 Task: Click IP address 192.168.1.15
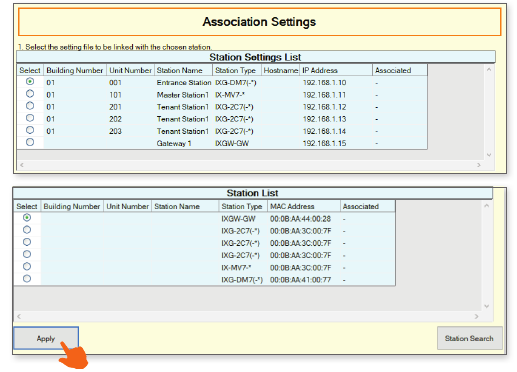point(324,143)
